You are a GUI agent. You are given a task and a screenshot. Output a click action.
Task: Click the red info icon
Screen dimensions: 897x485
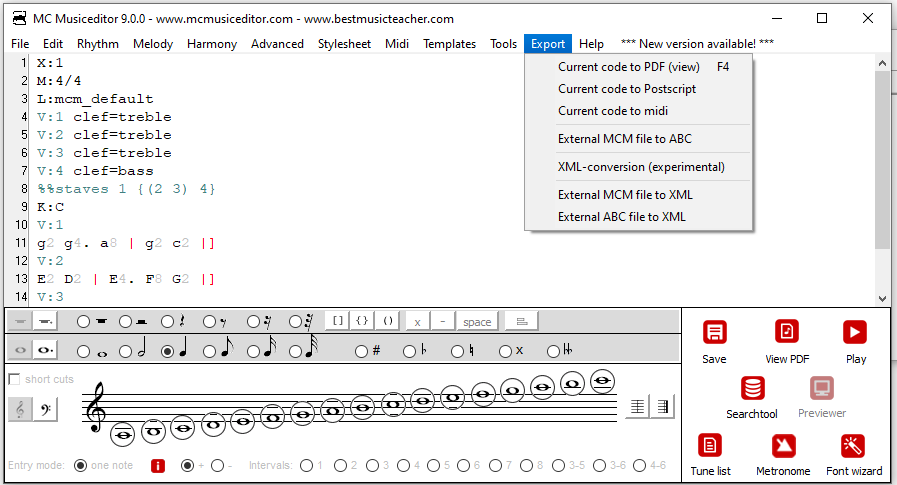[x=158, y=466]
